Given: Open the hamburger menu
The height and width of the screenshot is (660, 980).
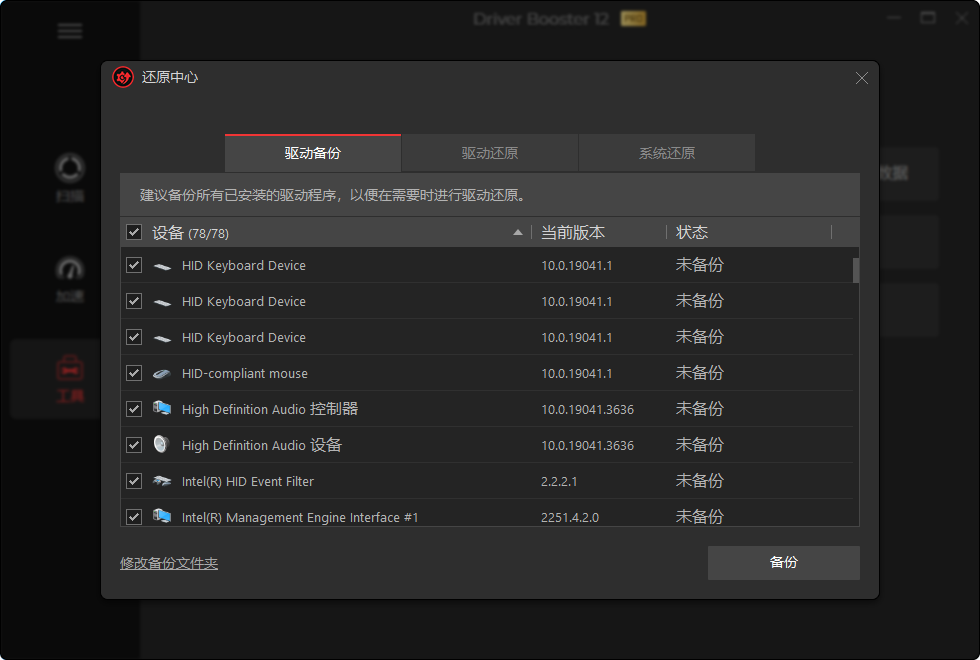Looking at the screenshot, I should click(x=70, y=31).
